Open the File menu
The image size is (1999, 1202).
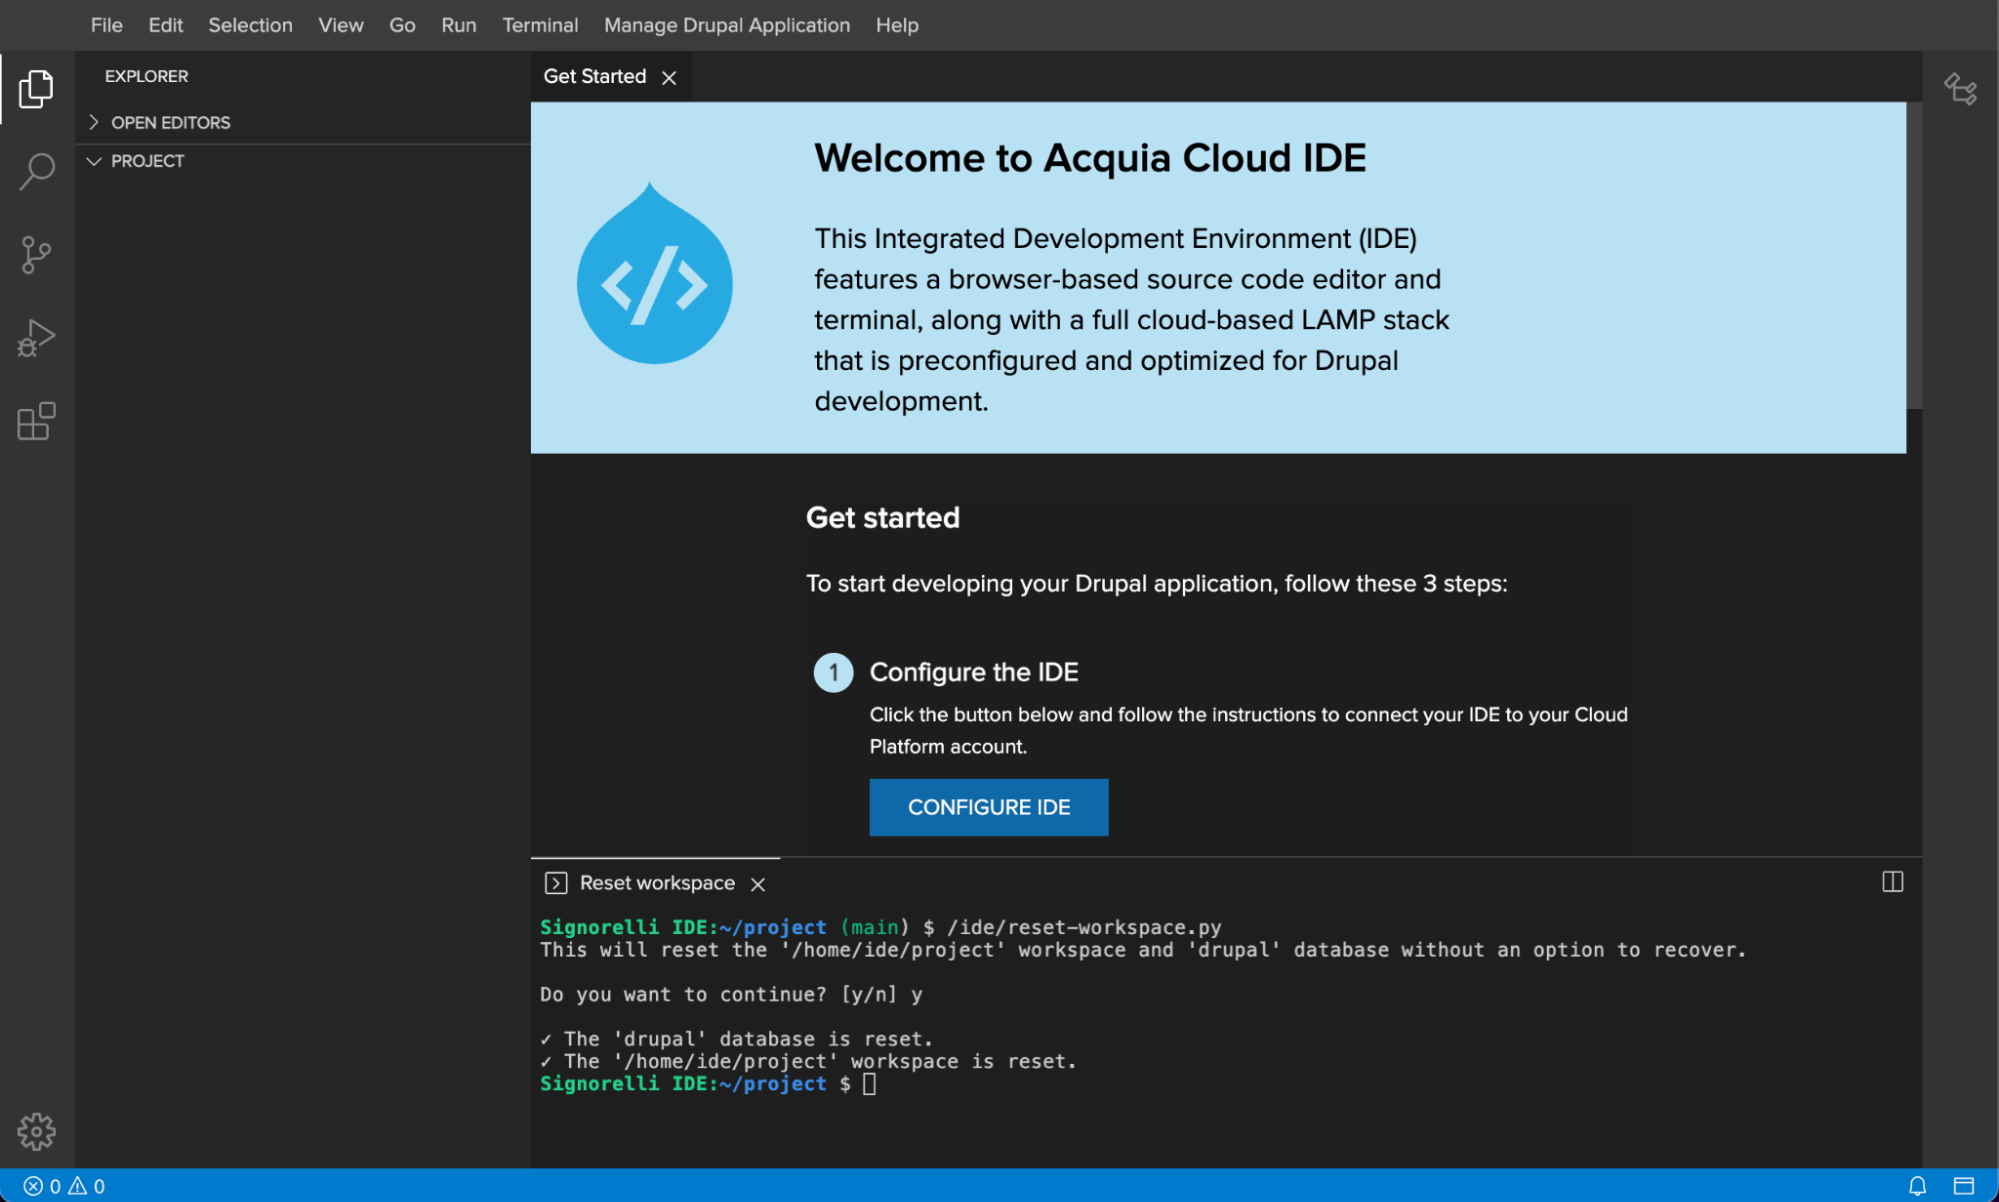click(106, 25)
